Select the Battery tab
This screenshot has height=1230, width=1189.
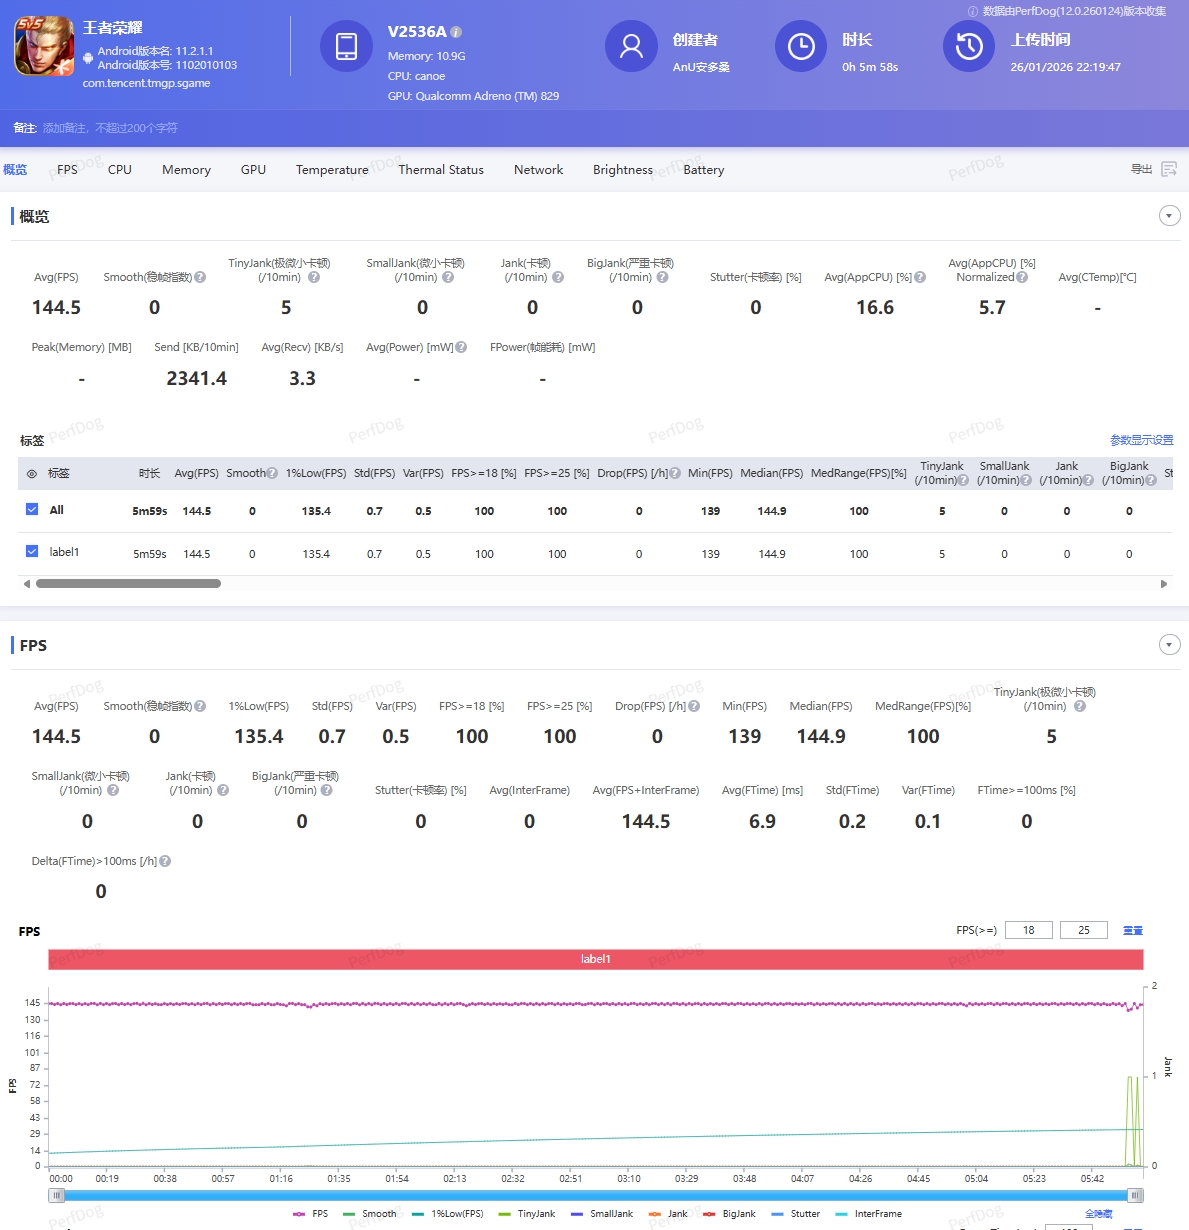point(703,170)
